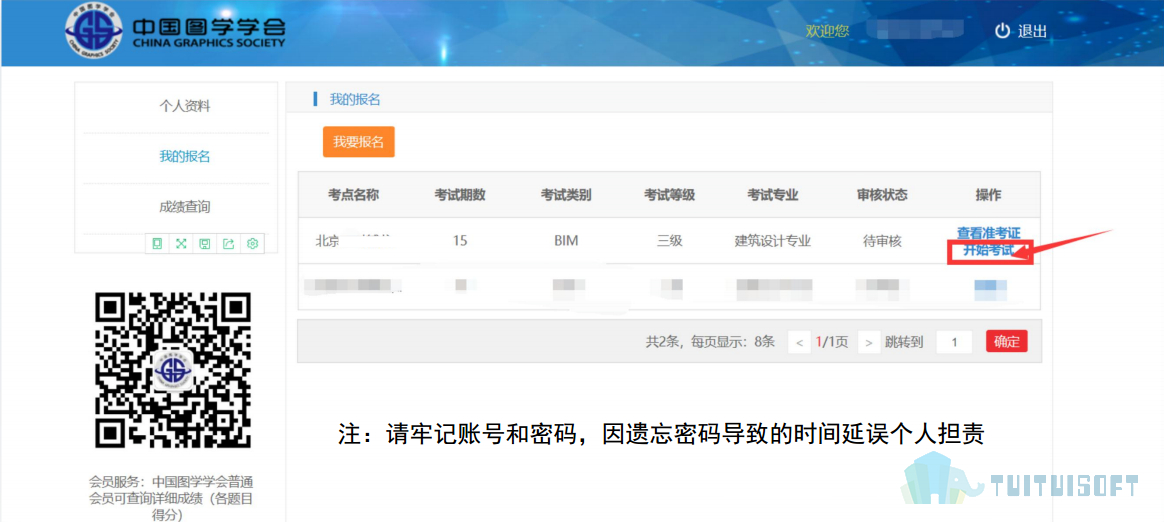Click the exam period cell 15
Viewport: 1164px width, 522px height.
pyautogui.click(x=460, y=241)
